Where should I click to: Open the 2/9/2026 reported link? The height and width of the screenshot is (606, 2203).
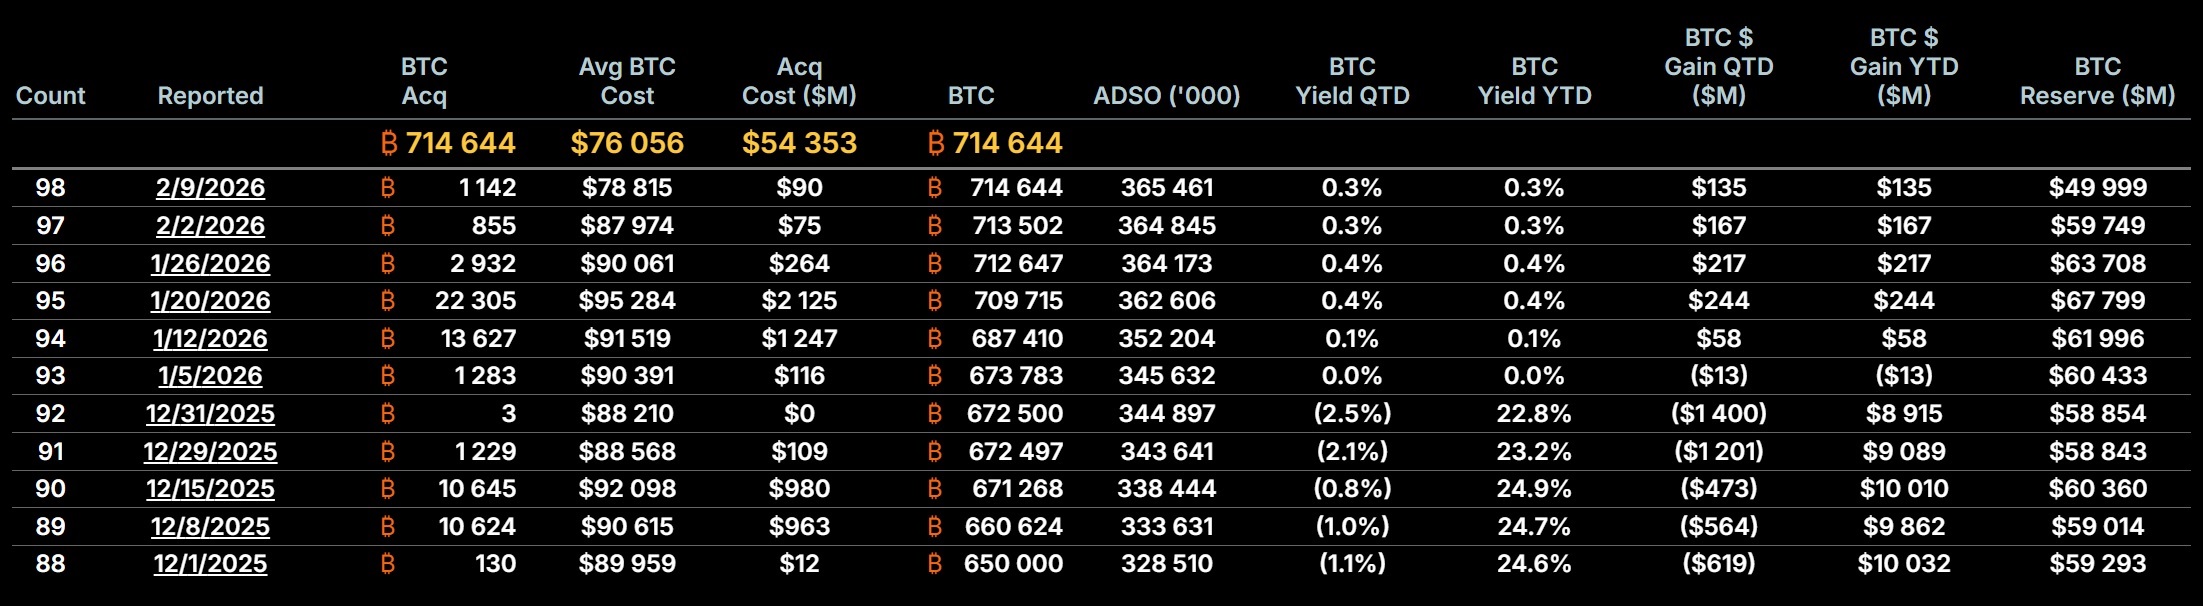pos(210,188)
